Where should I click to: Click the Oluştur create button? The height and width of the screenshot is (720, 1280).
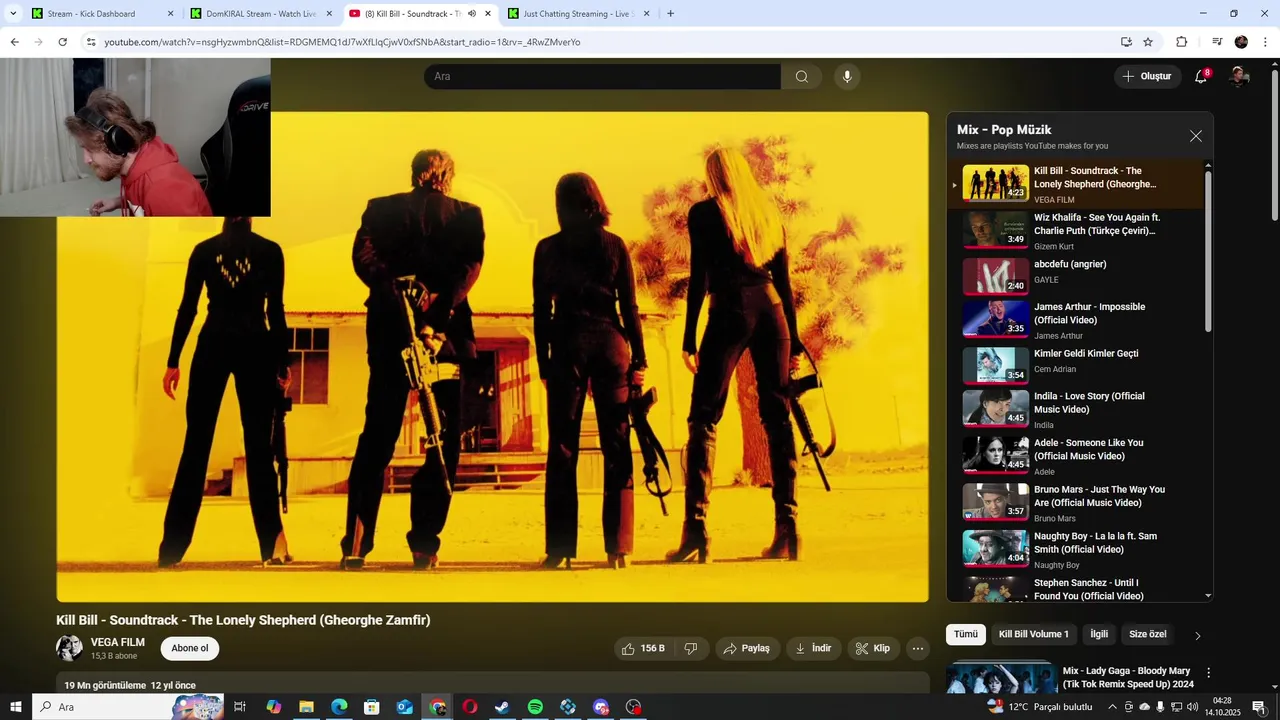click(1147, 77)
